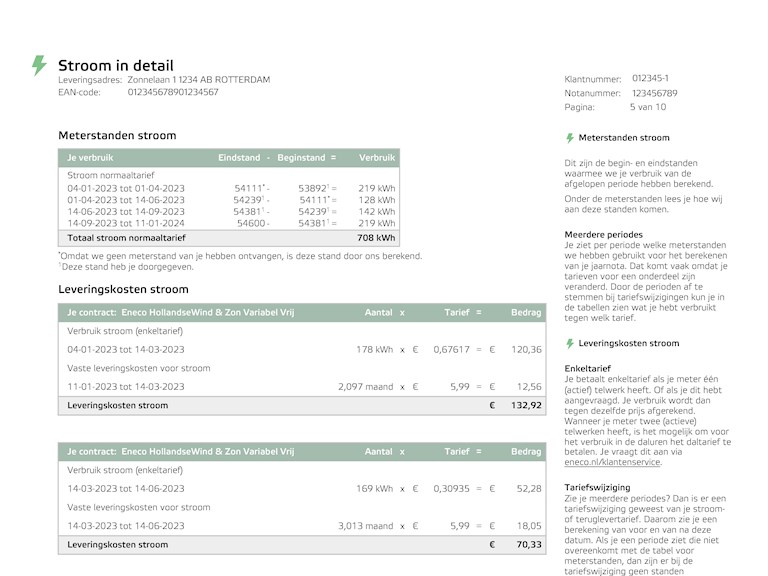Click lightning icon beside sidebar 'Leveringskosten stroom'

point(570,343)
